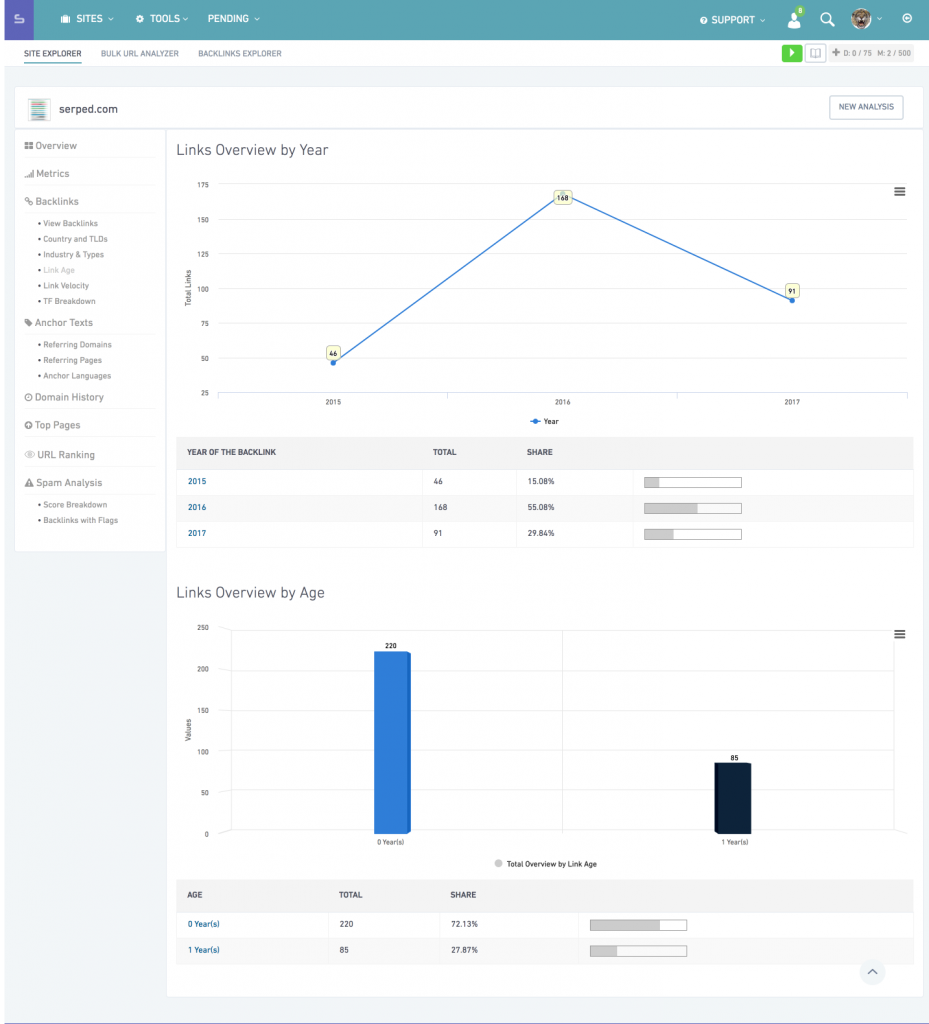929x1024 pixels.
Task: Open the 2016 year link
Action: point(197,507)
